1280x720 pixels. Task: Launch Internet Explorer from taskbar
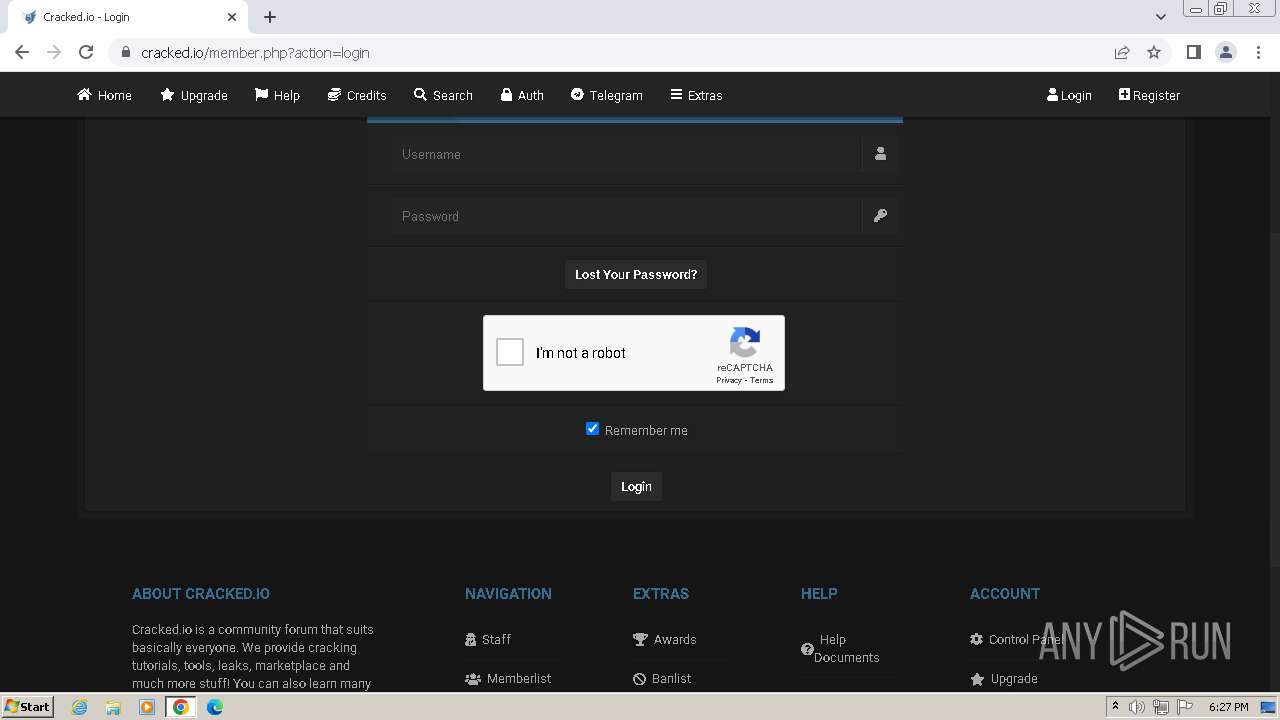[79, 707]
